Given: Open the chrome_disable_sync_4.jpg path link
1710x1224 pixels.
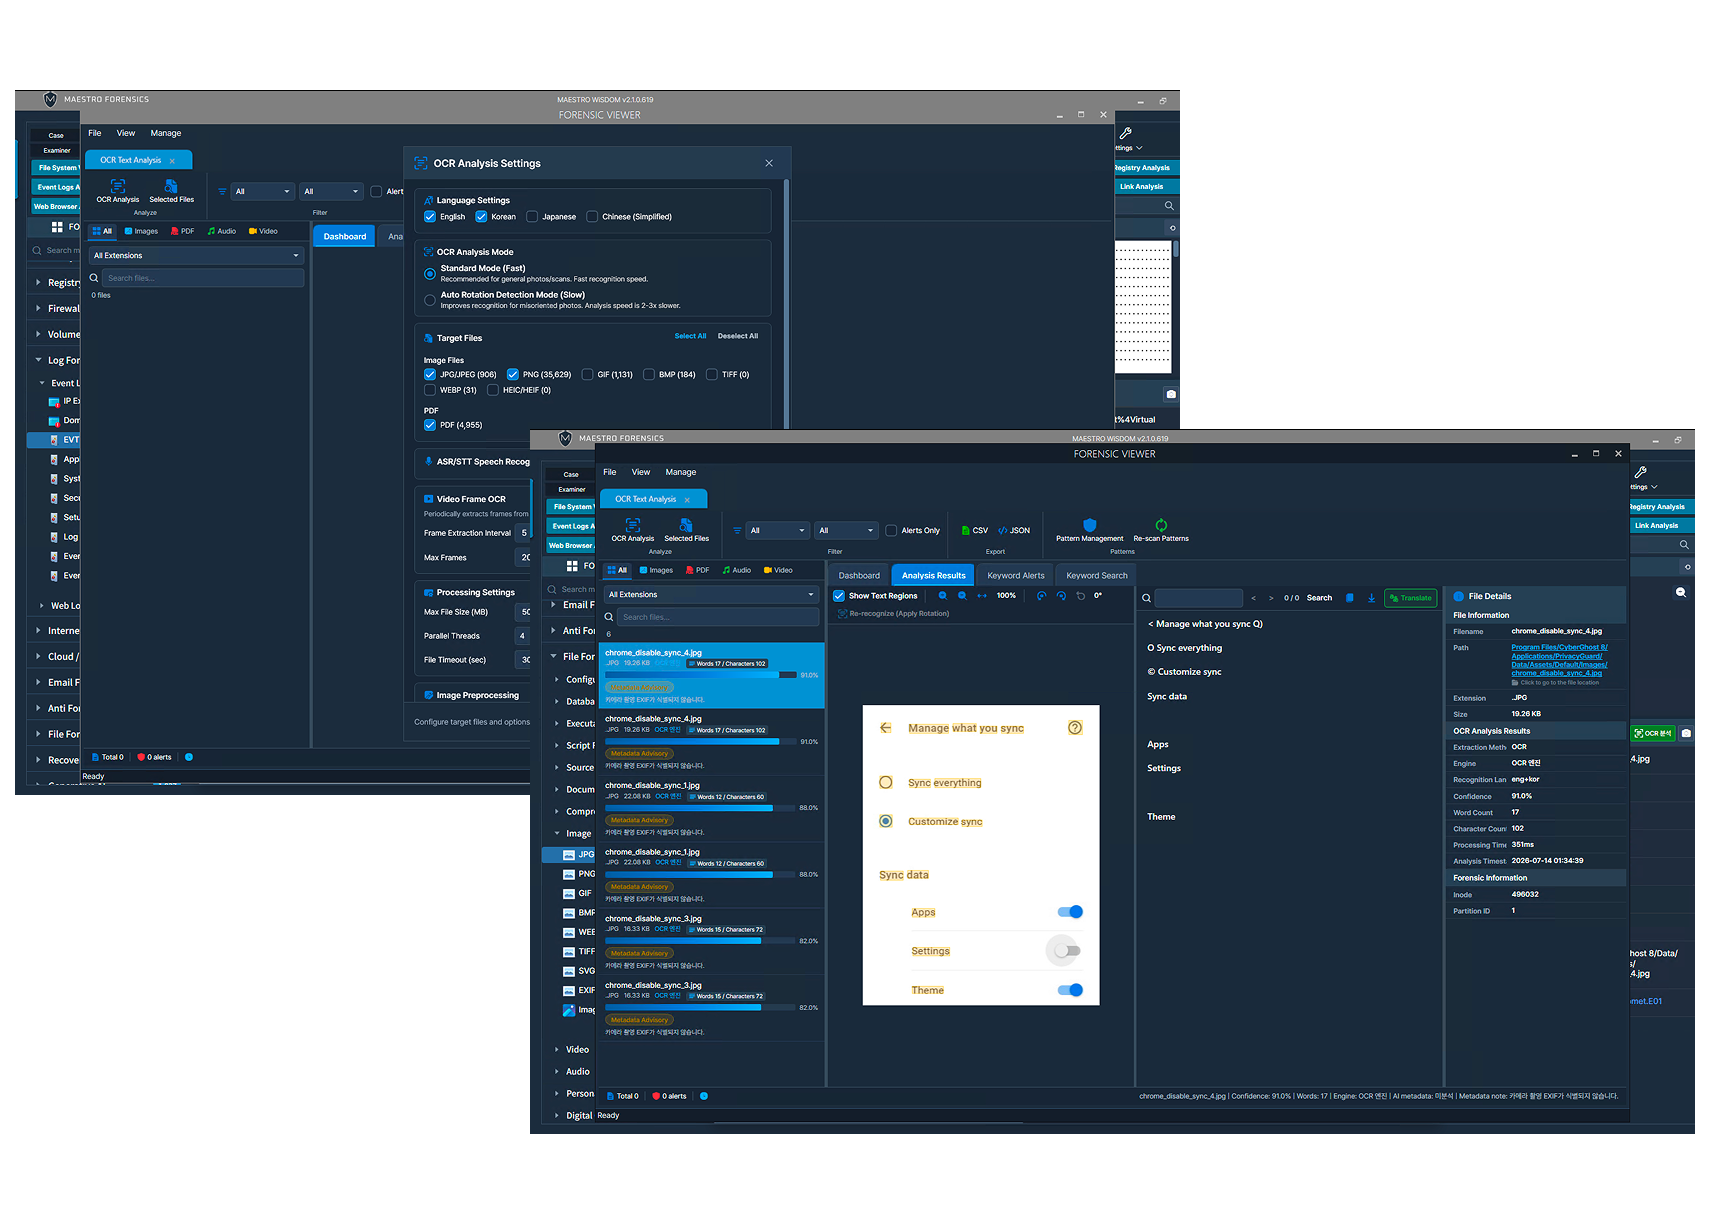Looking at the screenshot, I should pyautogui.click(x=1559, y=660).
